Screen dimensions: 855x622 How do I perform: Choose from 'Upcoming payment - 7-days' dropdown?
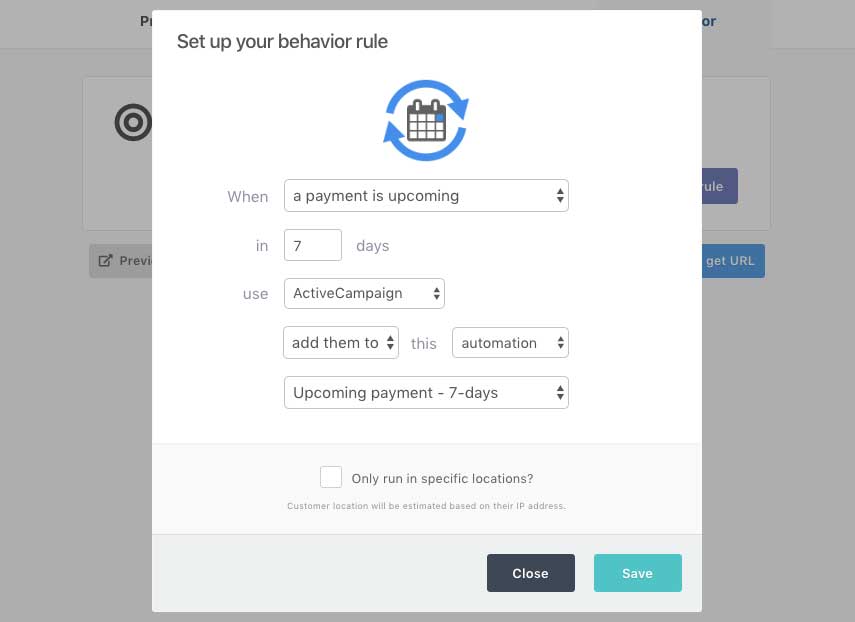pos(426,392)
